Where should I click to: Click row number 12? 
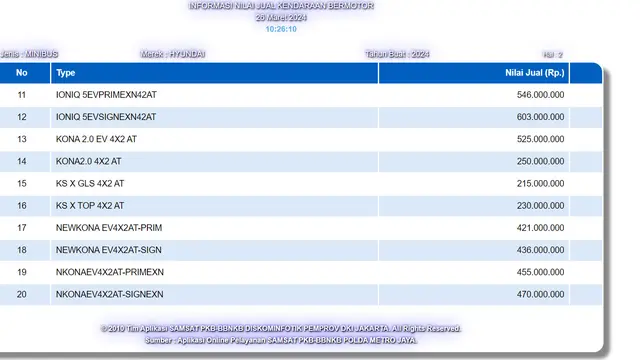[22, 117]
